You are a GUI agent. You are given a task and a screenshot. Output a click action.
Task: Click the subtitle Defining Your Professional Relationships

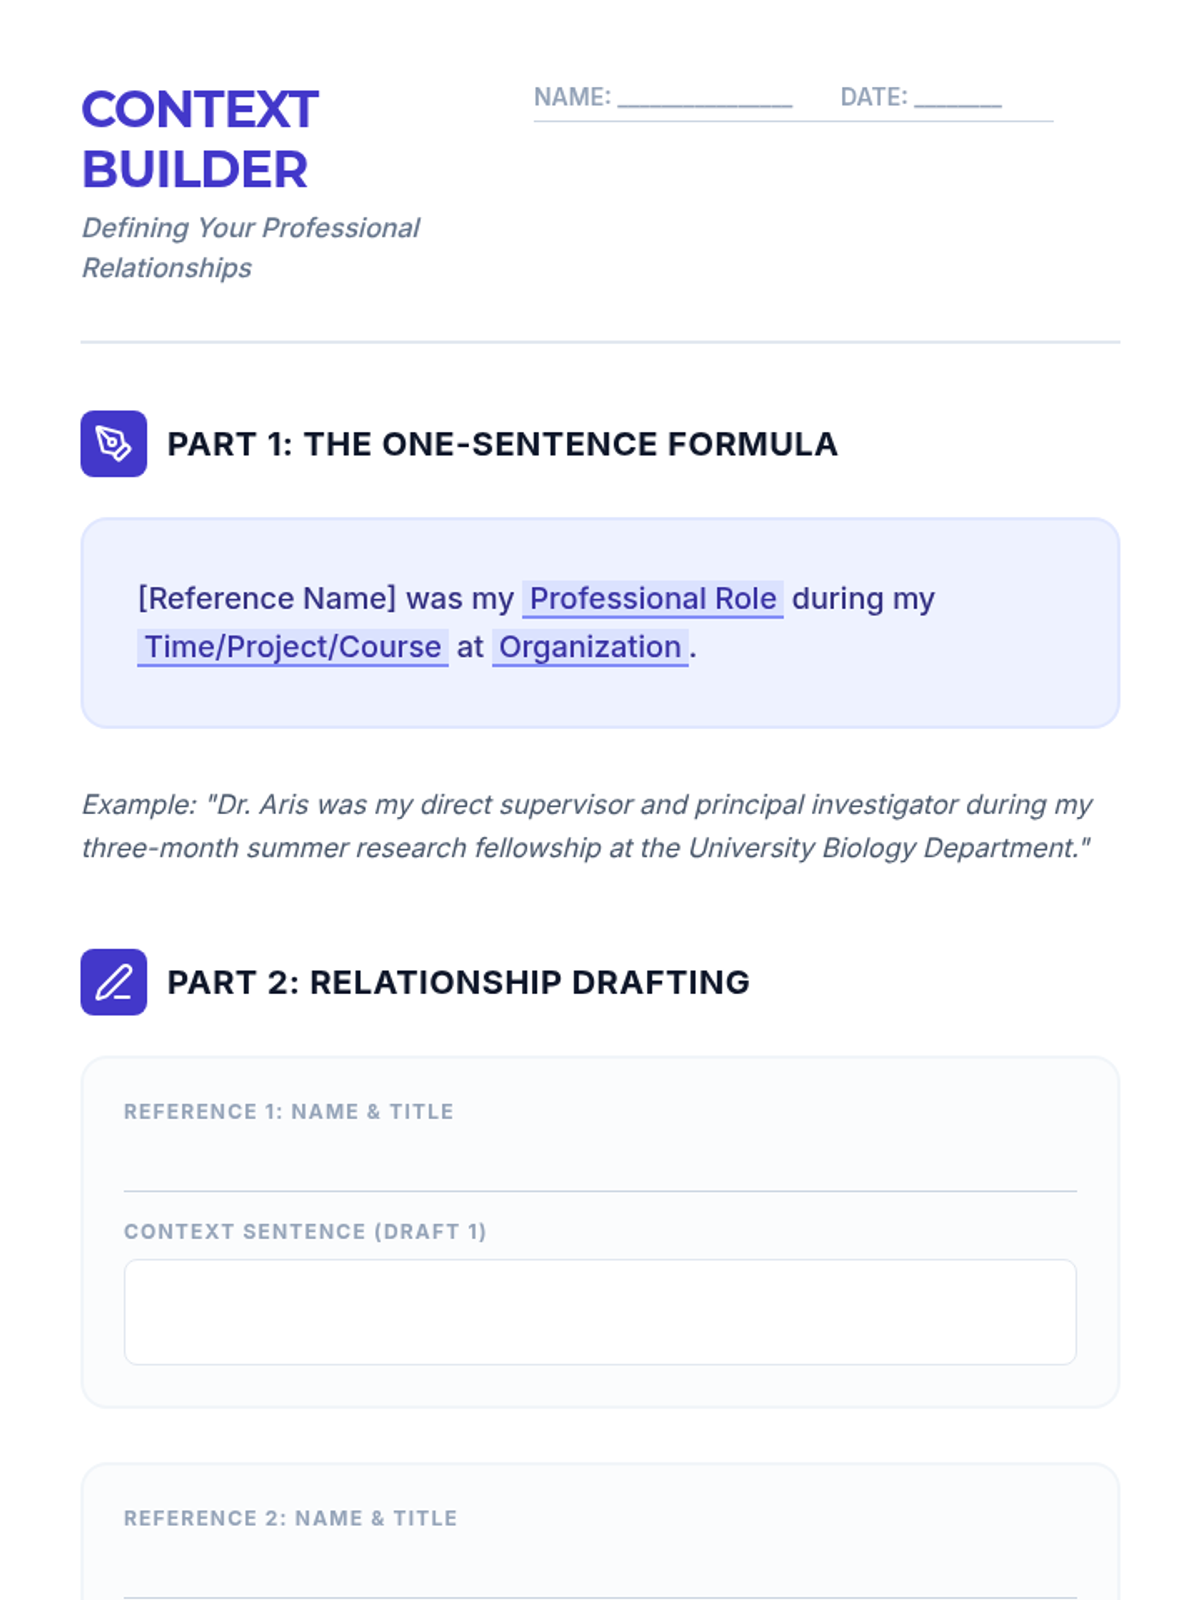[x=250, y=248]
